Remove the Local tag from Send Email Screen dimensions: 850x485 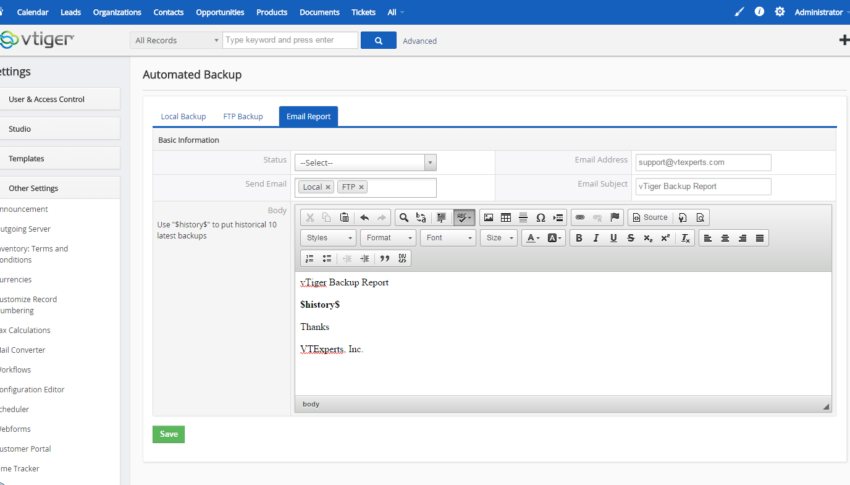[x=328, y=187]
